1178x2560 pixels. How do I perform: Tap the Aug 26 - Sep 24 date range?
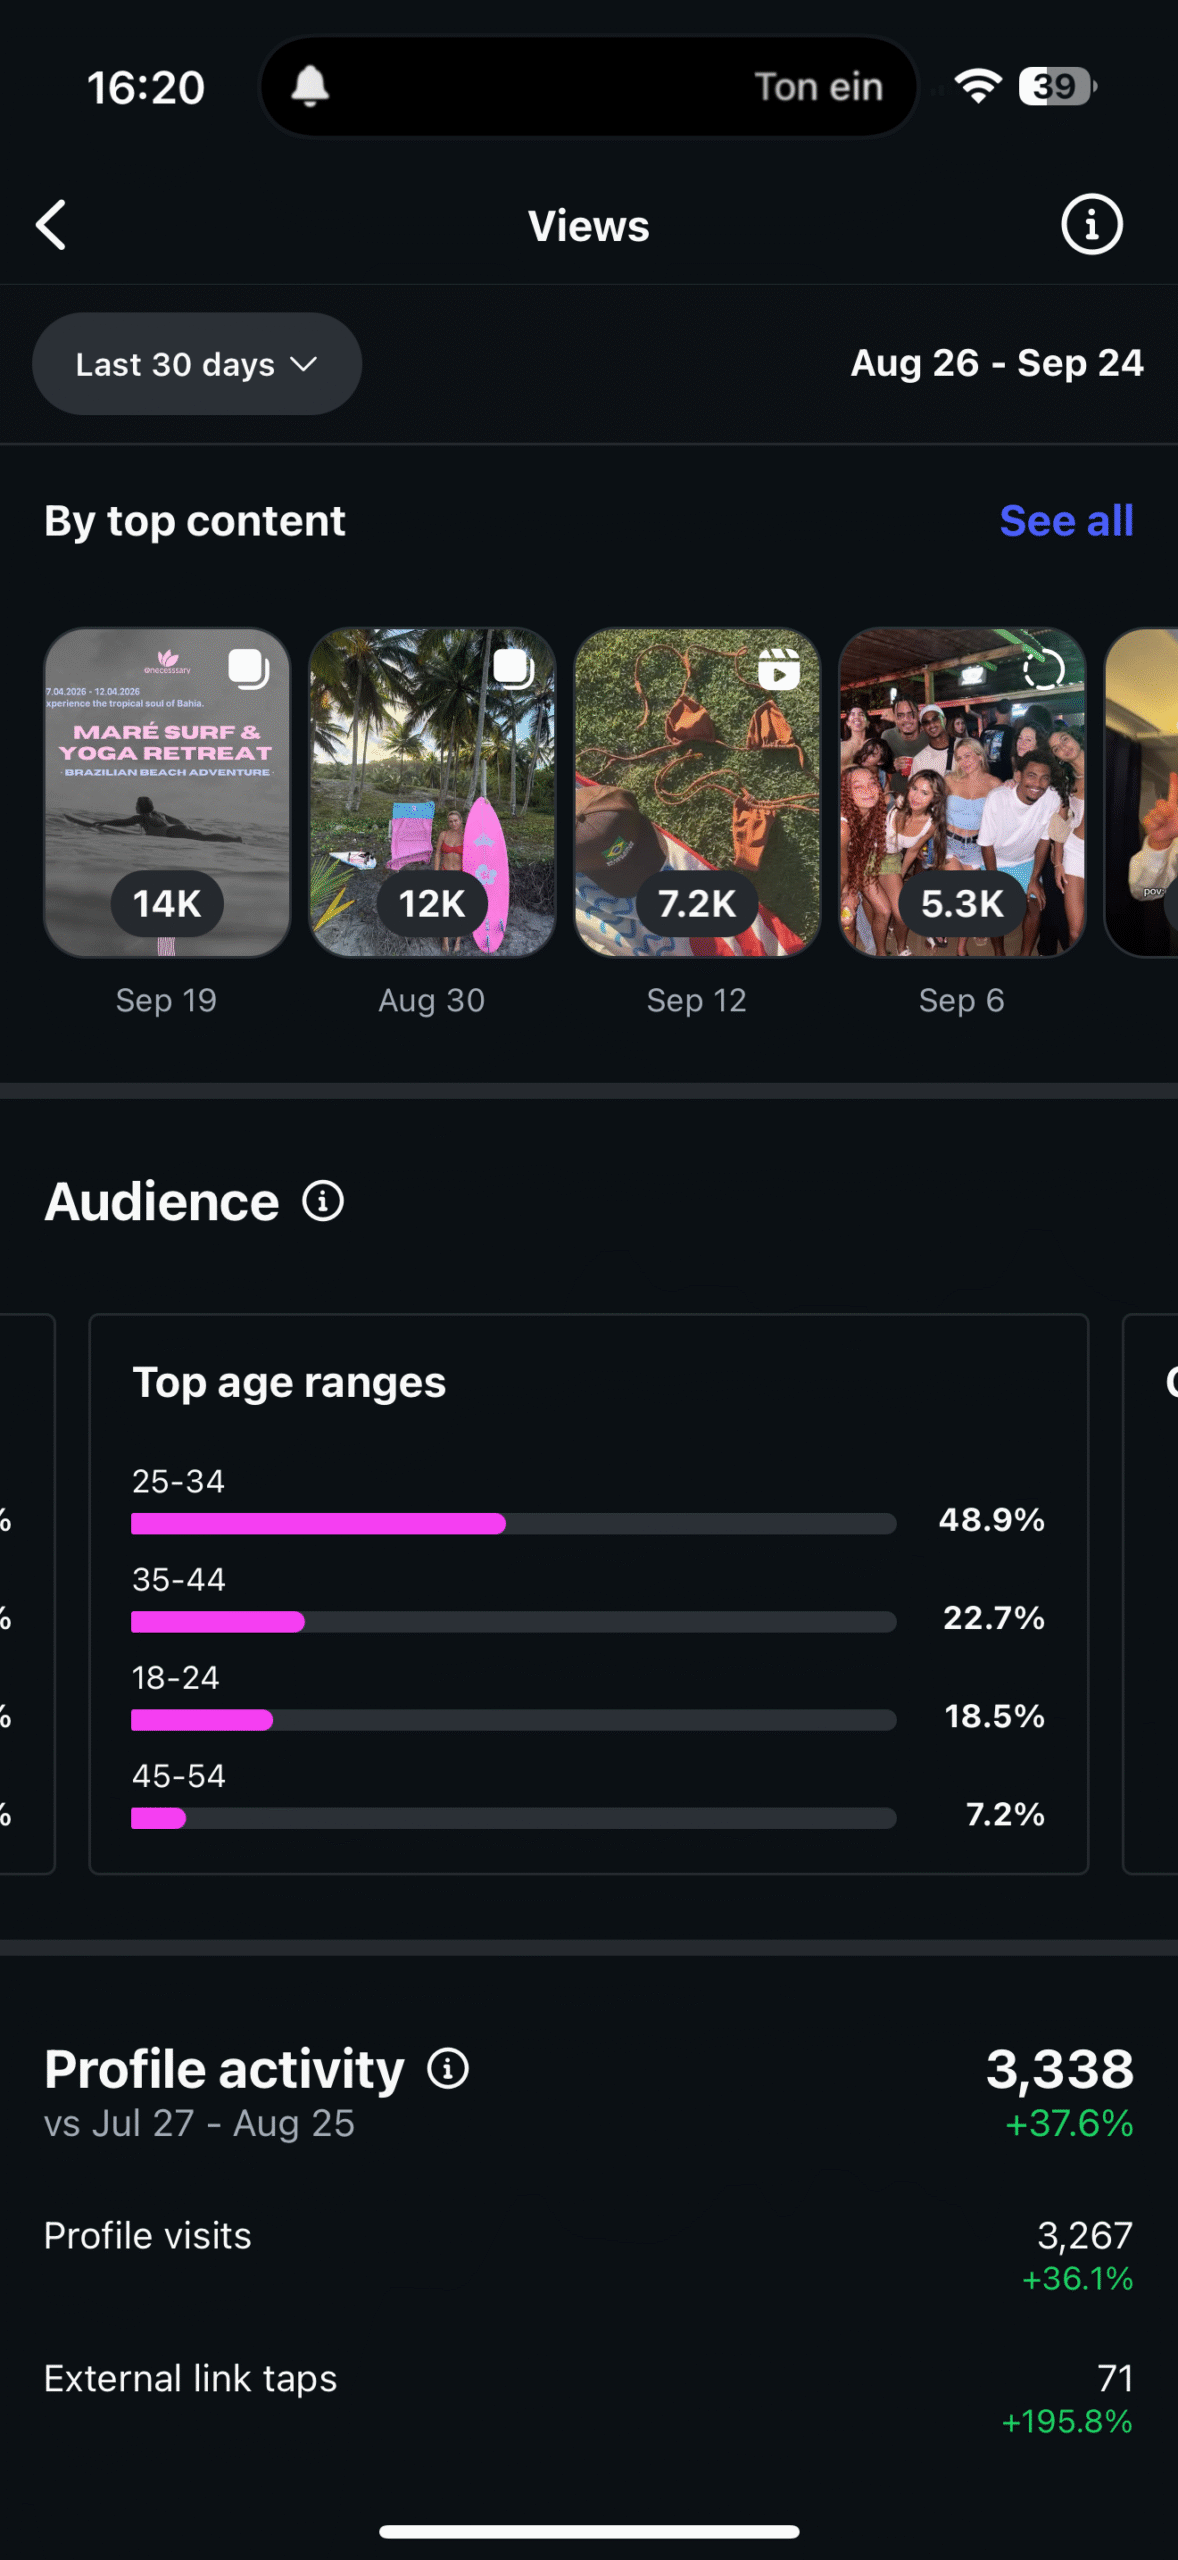click(996, 363)
